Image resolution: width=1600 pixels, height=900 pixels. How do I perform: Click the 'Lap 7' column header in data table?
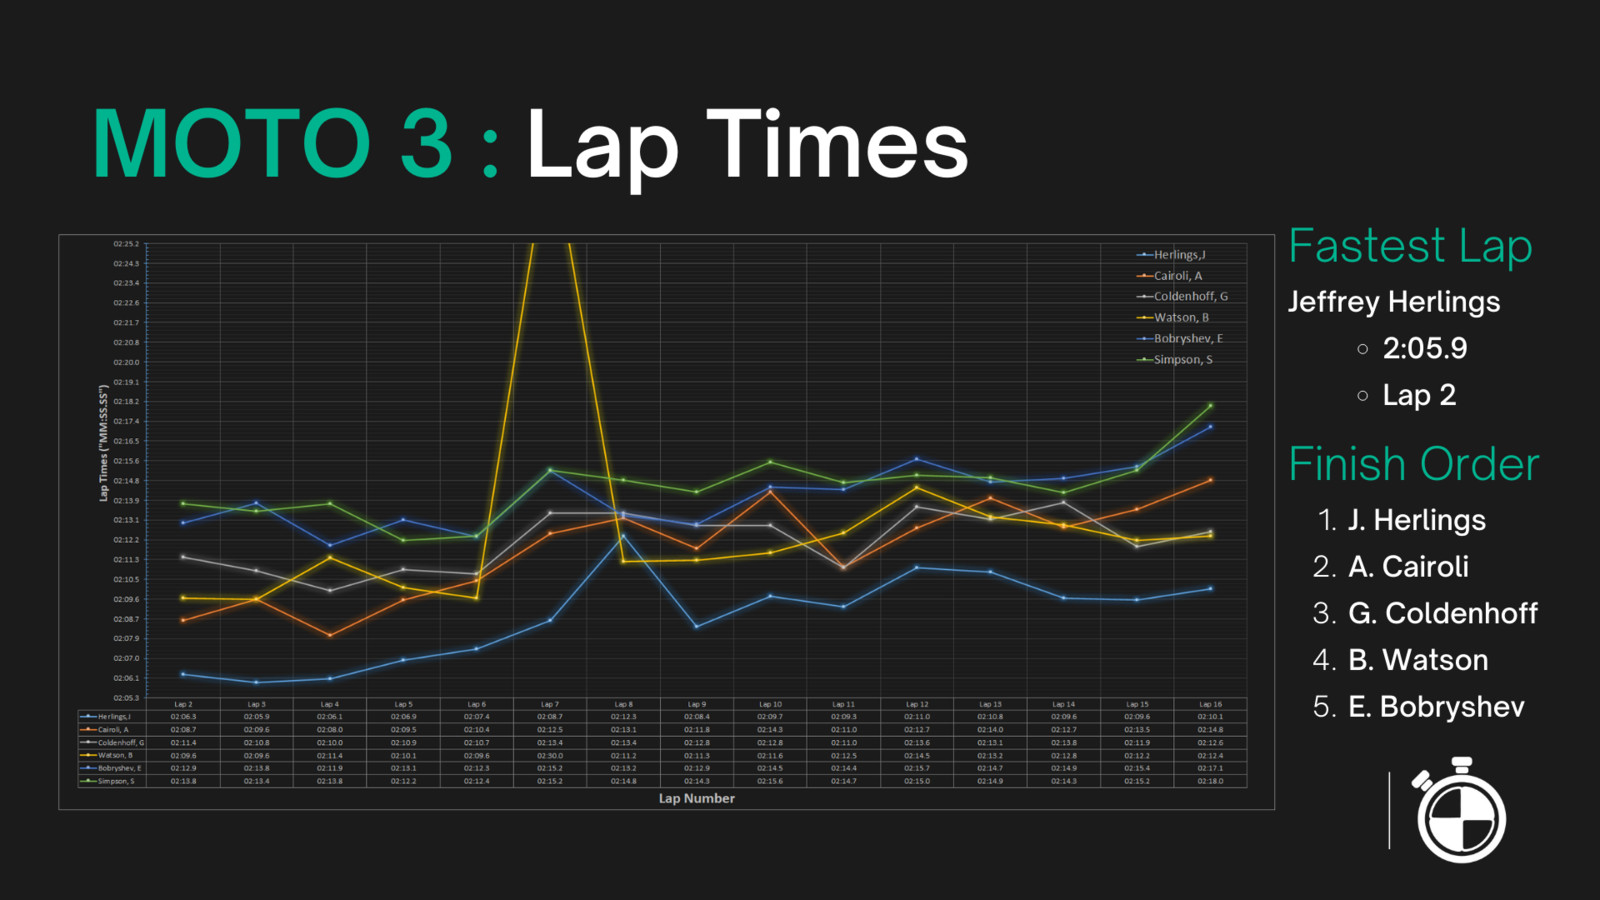coord(549,704)
